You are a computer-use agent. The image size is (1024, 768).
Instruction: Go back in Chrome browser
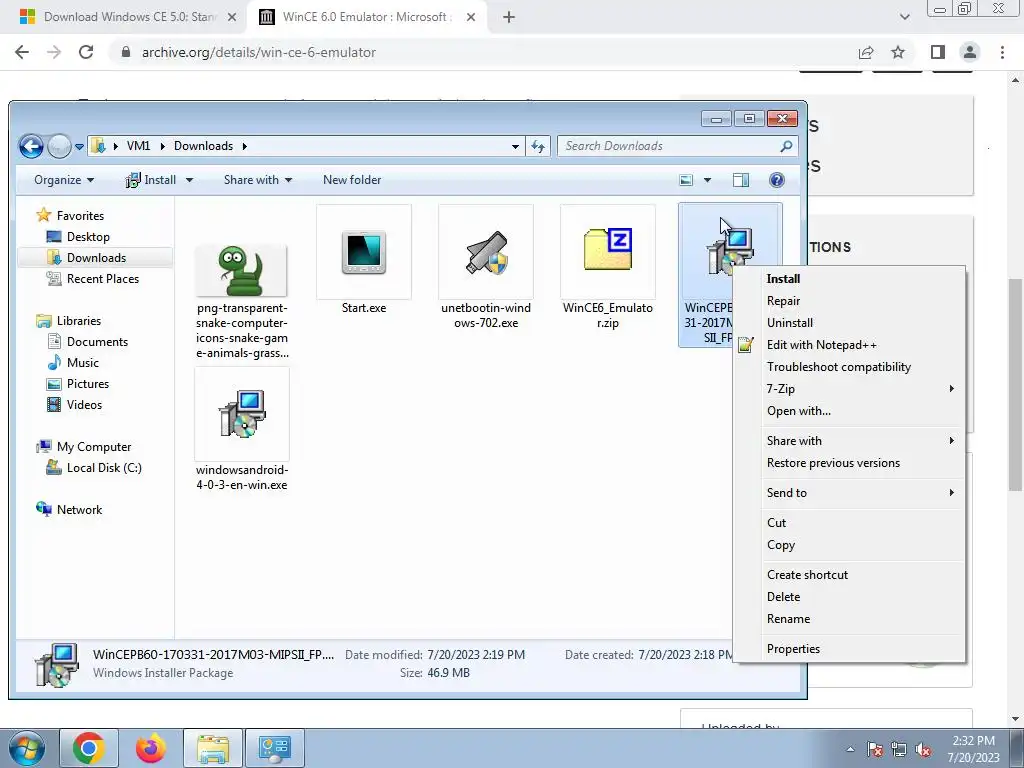click(x=22, y=52)
